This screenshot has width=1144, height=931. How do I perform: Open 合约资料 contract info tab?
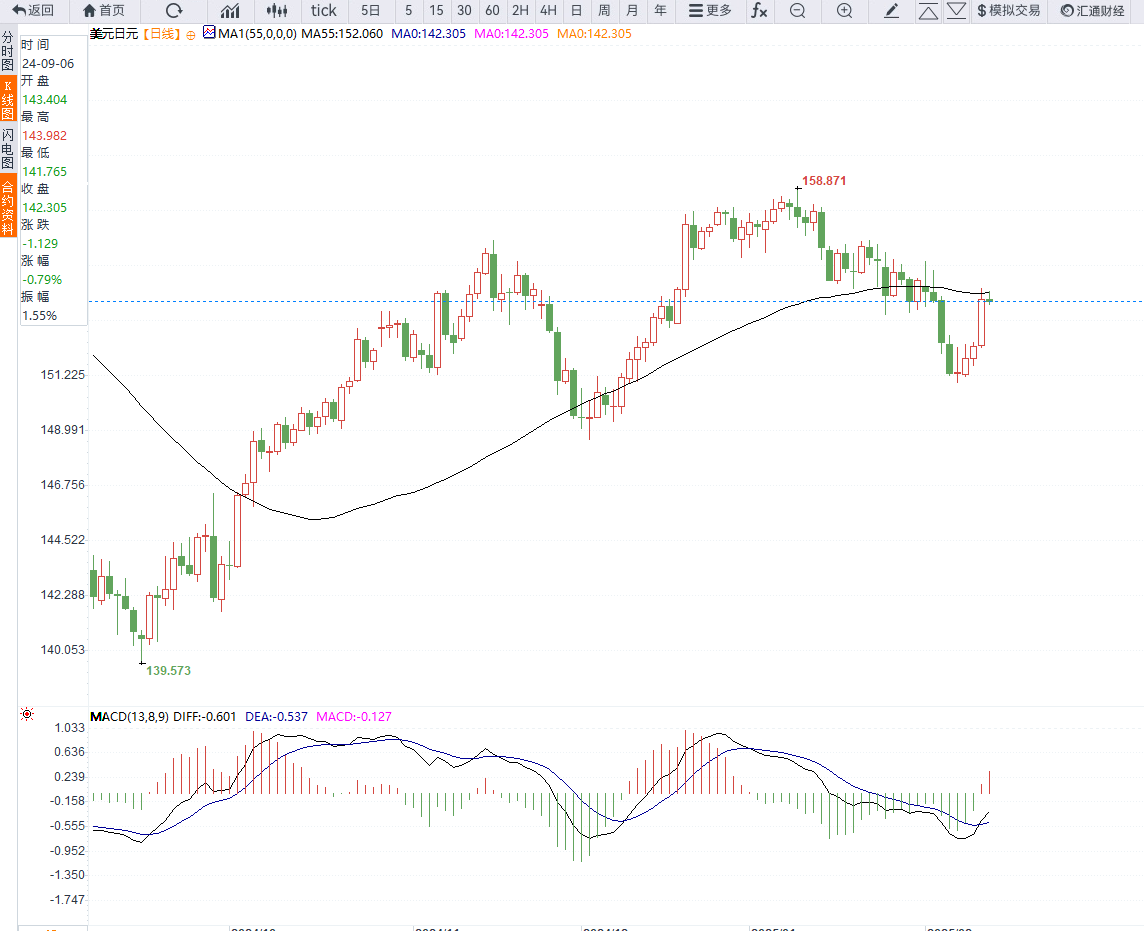pyautogui.click(x=8, y=207)
